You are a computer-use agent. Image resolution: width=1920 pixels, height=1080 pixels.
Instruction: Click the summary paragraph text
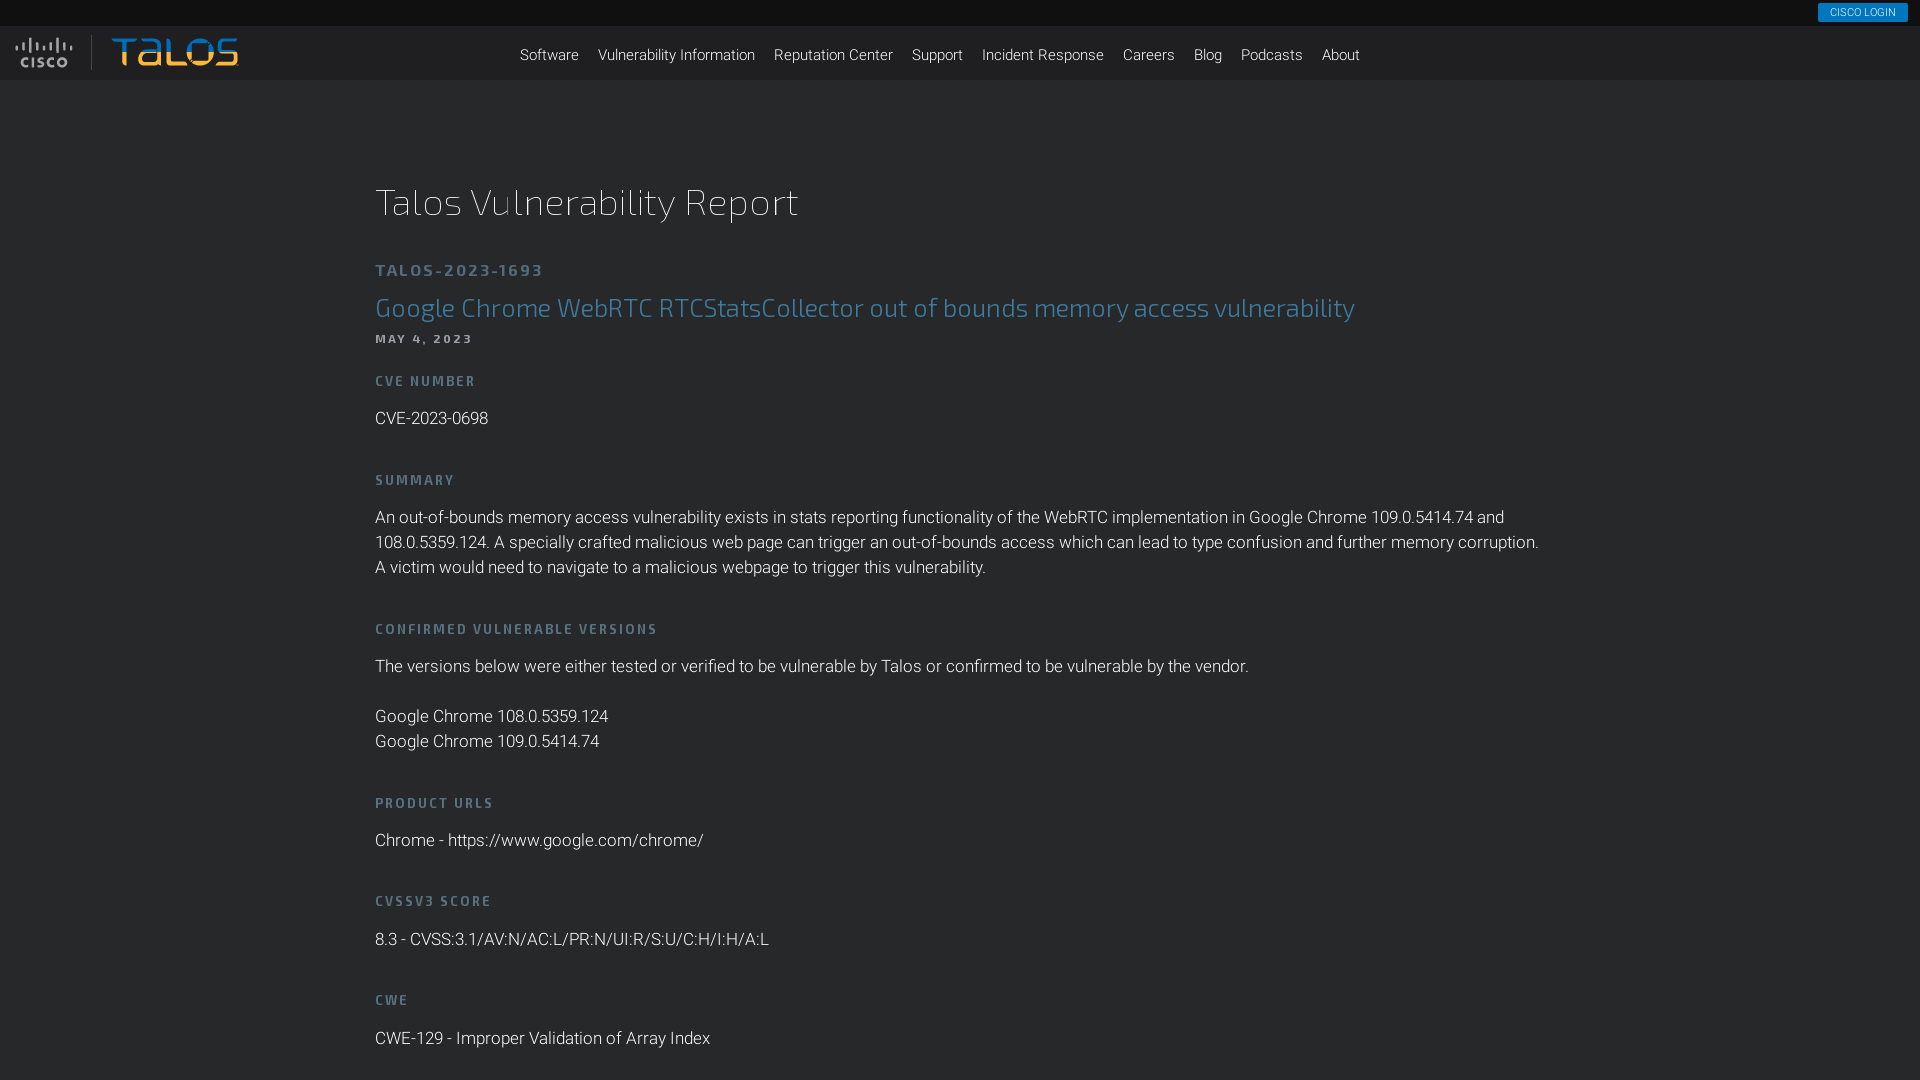tap(957, 542)
